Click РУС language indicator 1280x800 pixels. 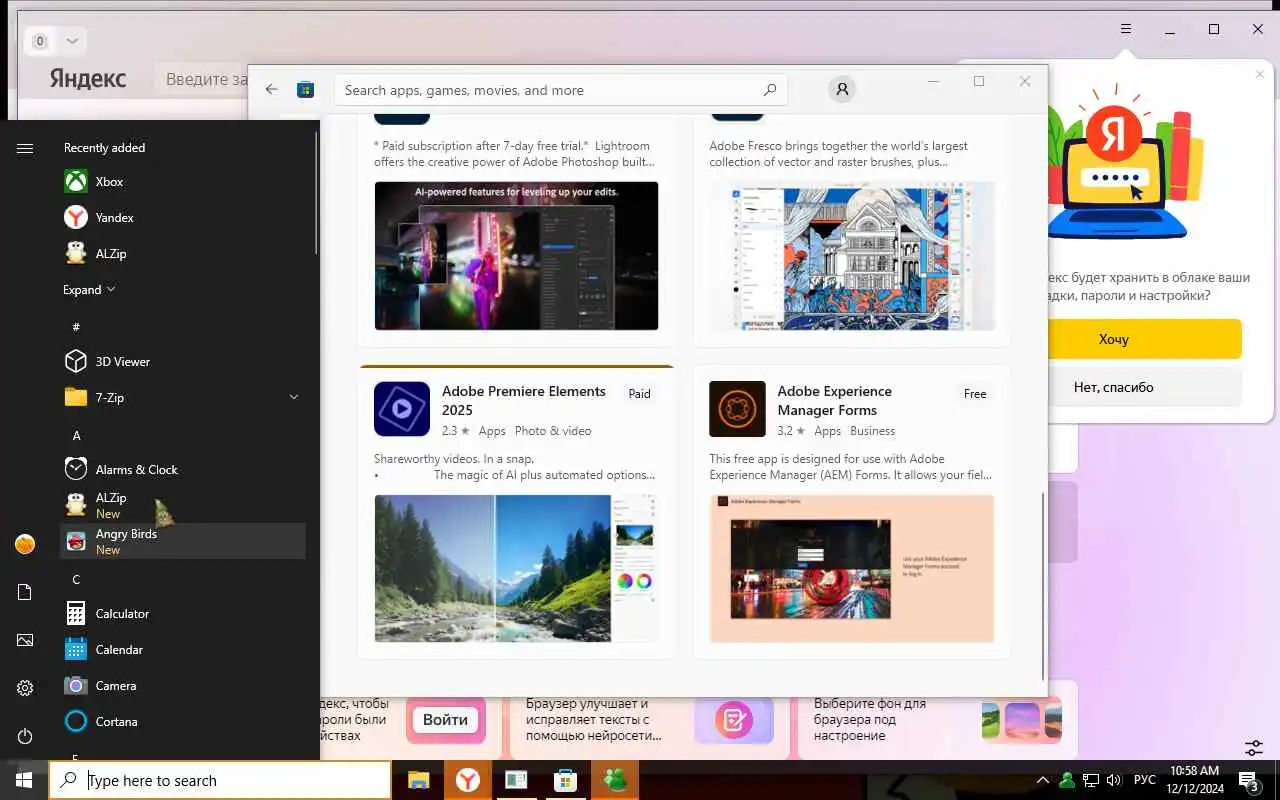tap(1145, 780)
